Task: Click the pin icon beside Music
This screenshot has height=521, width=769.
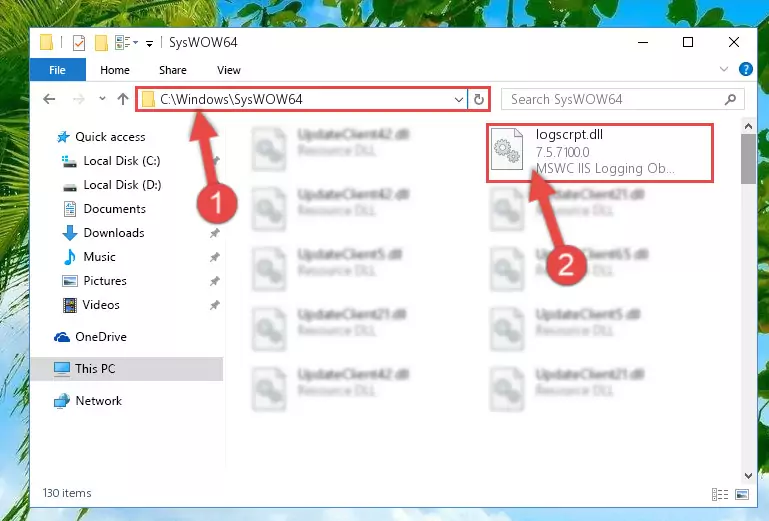Action: (x=215, y=257)
